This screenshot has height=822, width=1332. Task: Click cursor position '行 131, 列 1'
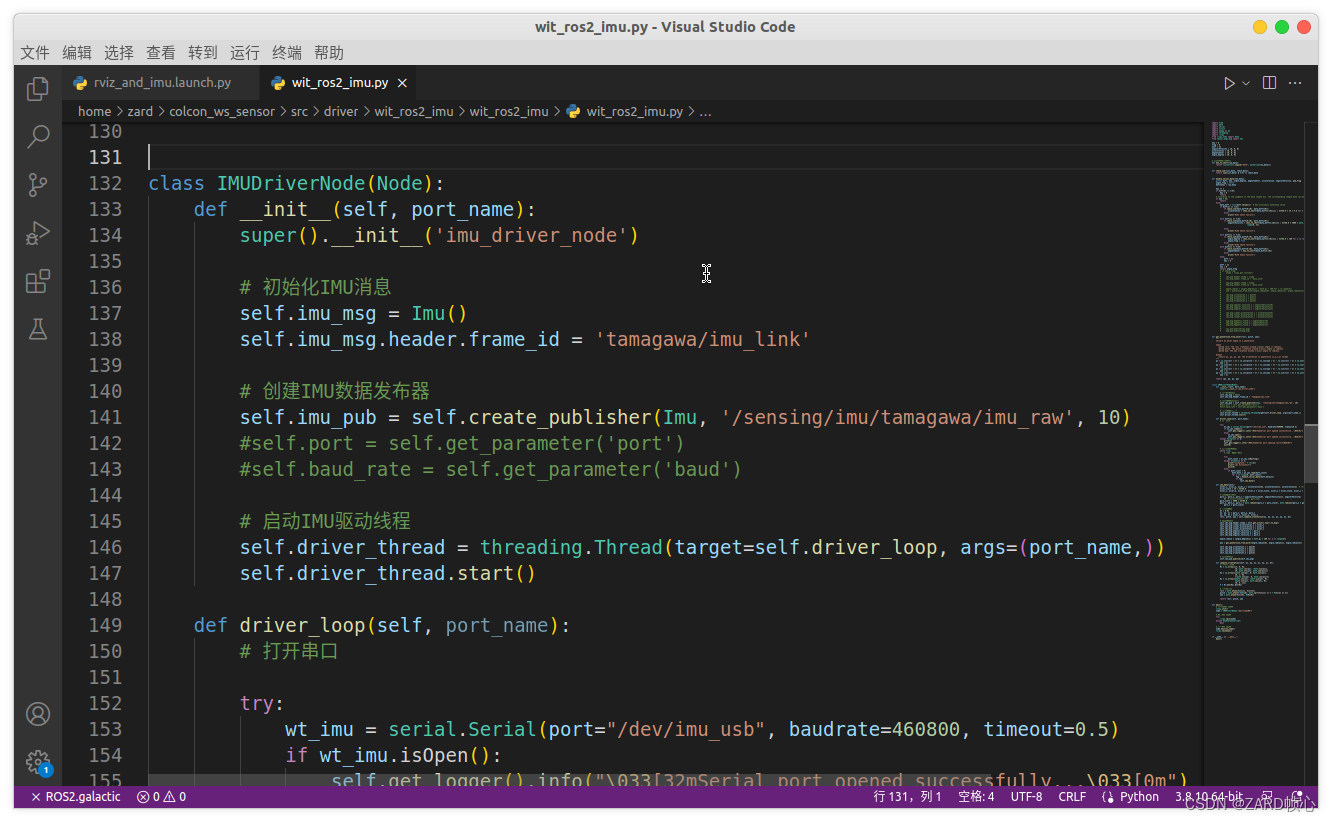click(907, 797)
